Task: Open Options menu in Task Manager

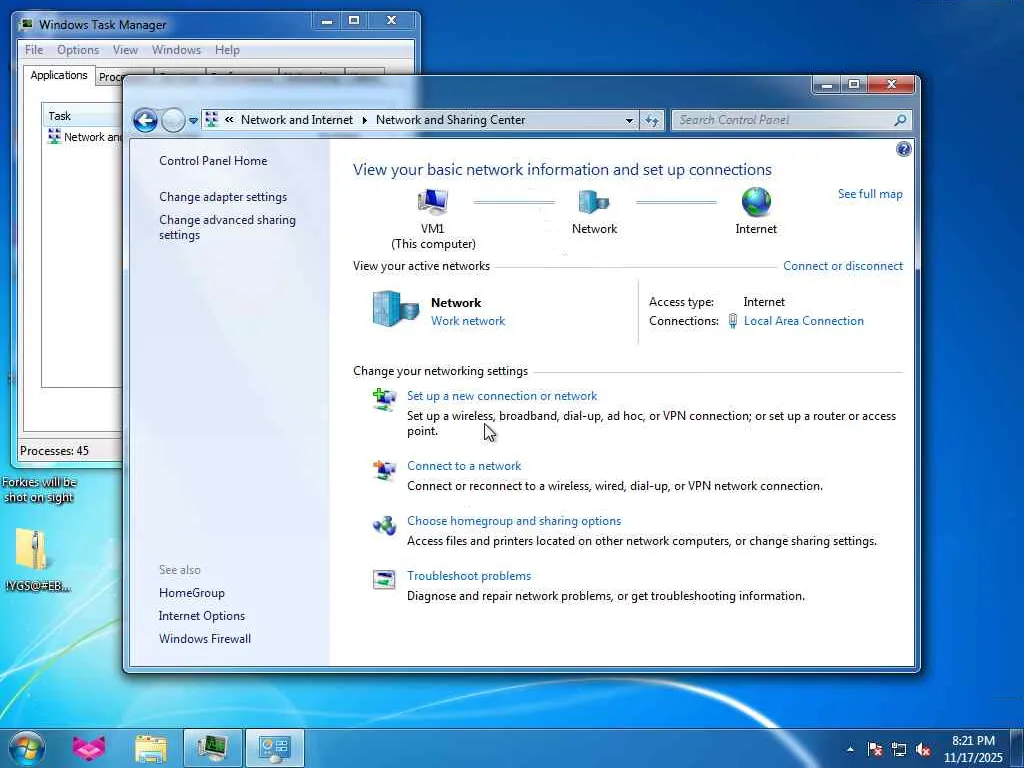Action: click(78, 50)
